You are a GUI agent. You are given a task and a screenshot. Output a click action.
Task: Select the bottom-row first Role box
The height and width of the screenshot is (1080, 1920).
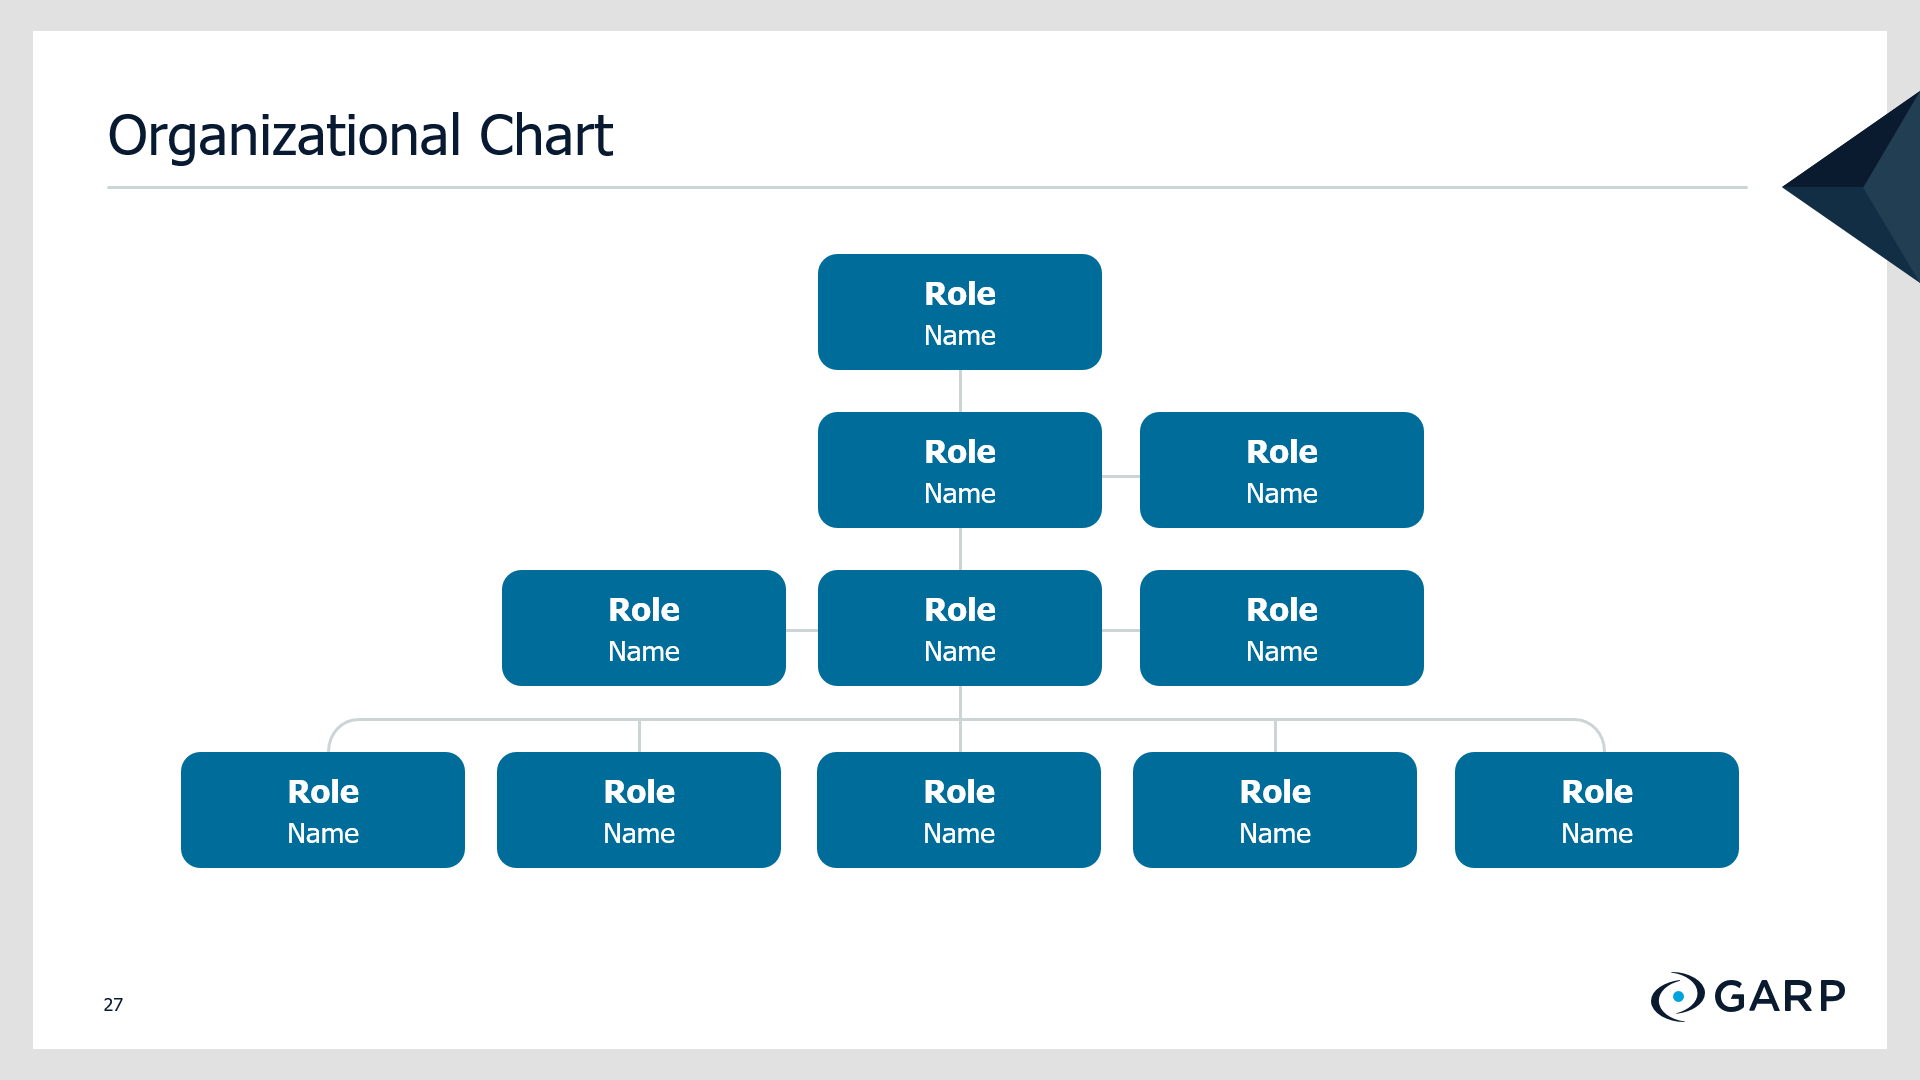click(x=323, y=810)
